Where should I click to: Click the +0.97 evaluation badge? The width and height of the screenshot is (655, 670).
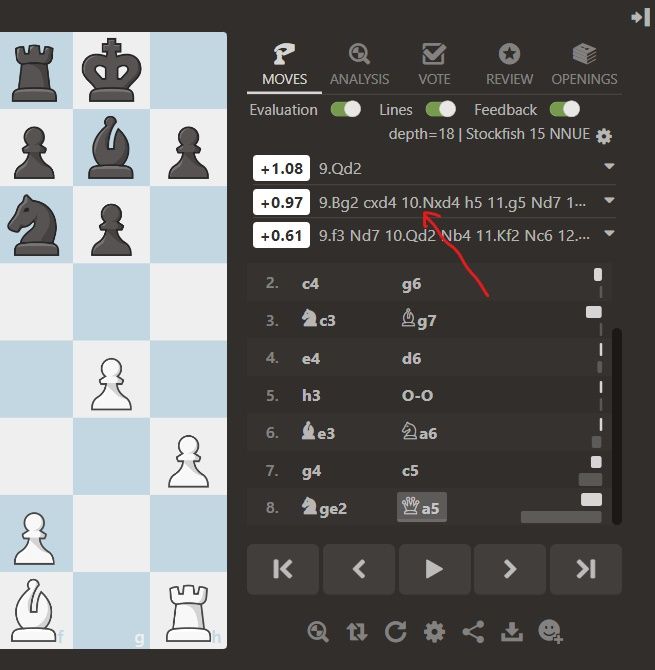point(281,202)
